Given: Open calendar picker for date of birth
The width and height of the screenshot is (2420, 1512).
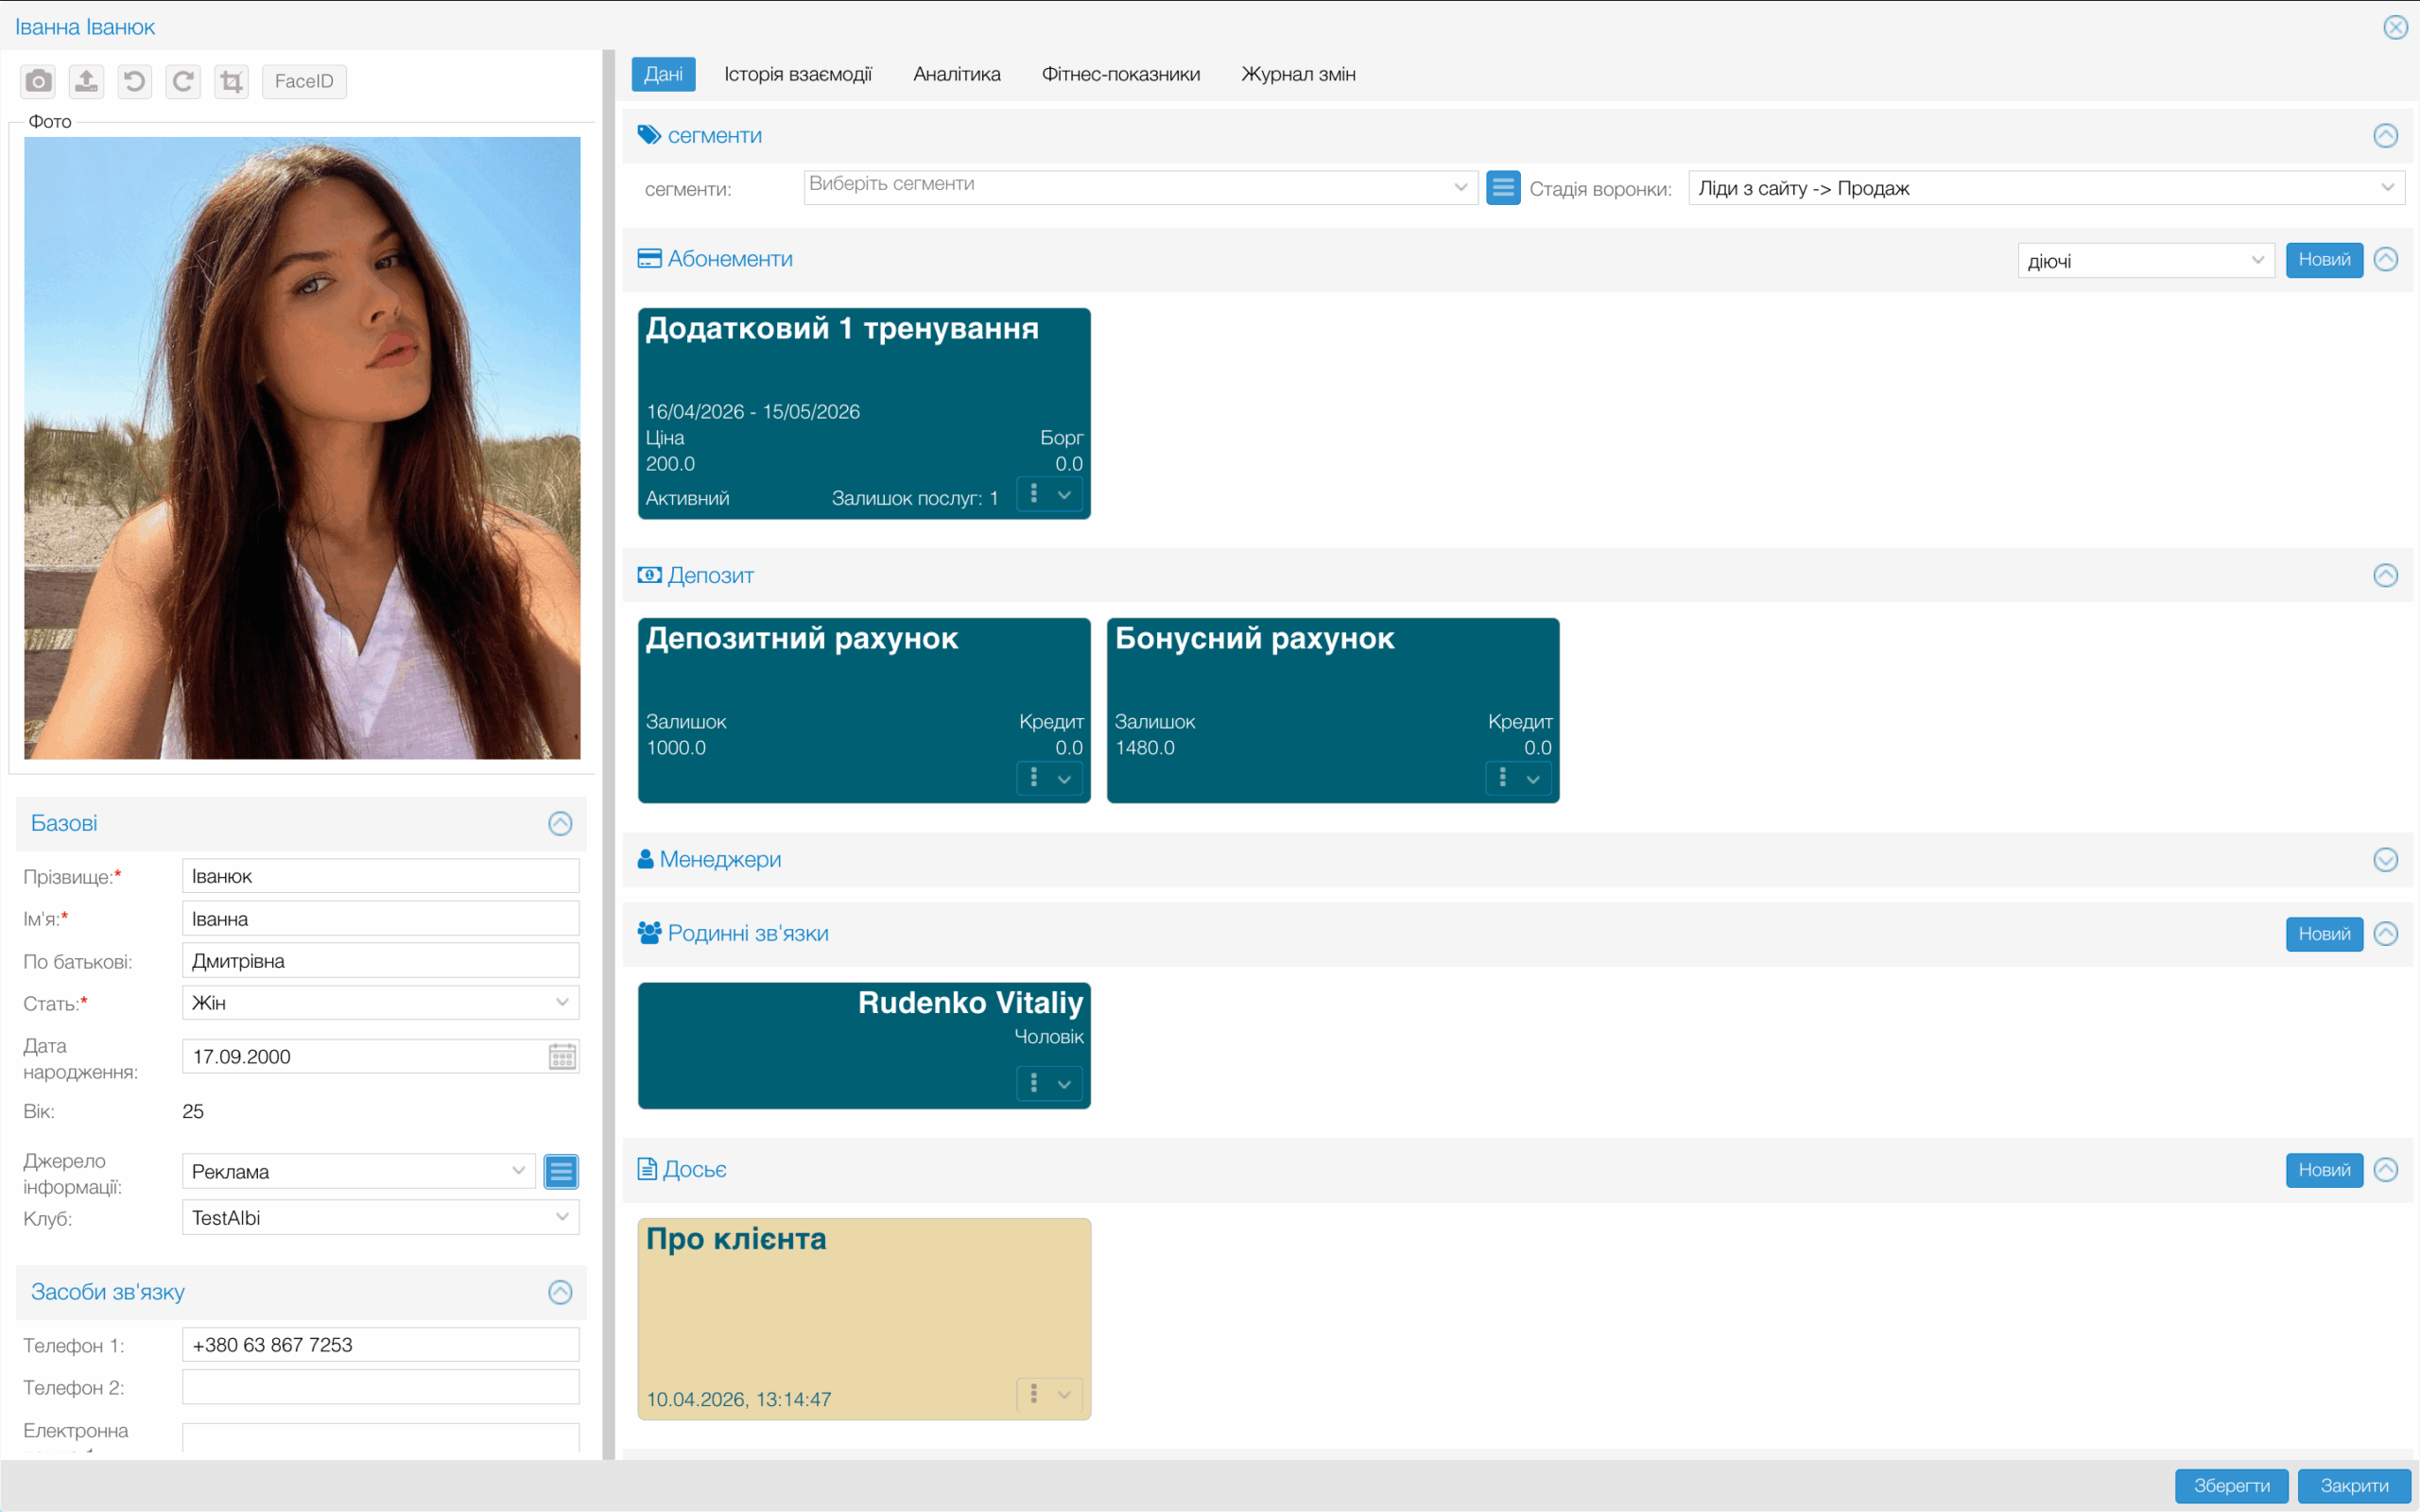Looking at the screenshot, I should tap(562, 1056).
